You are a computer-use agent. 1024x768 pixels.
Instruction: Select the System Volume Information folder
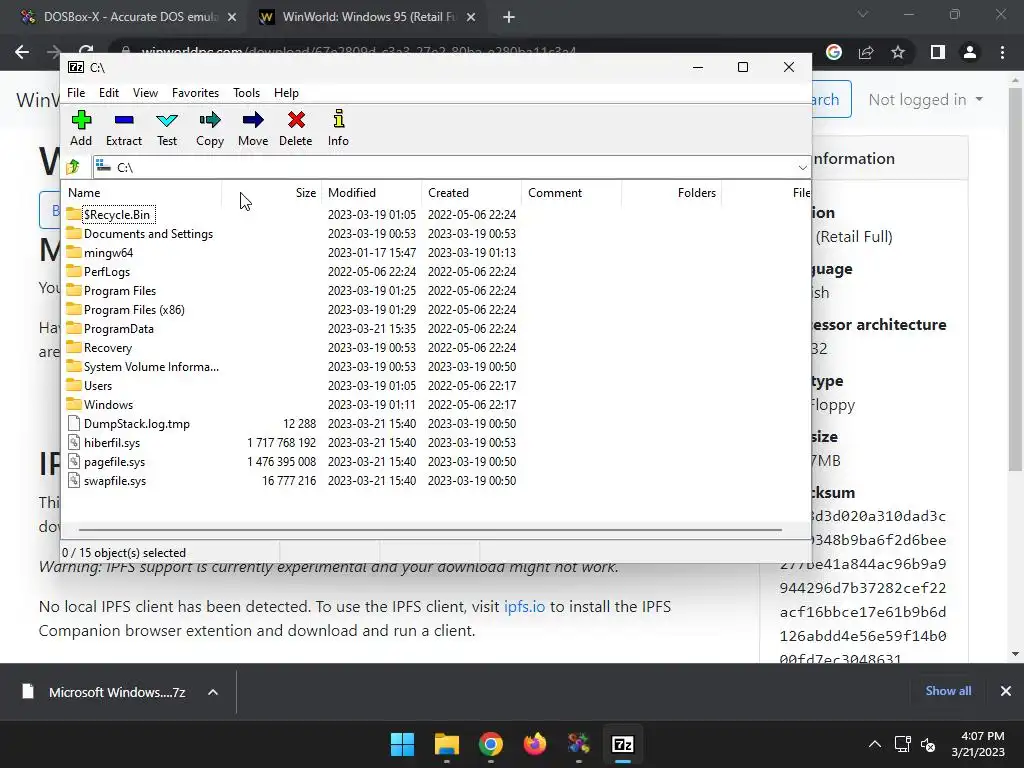[x=151, y=366]
